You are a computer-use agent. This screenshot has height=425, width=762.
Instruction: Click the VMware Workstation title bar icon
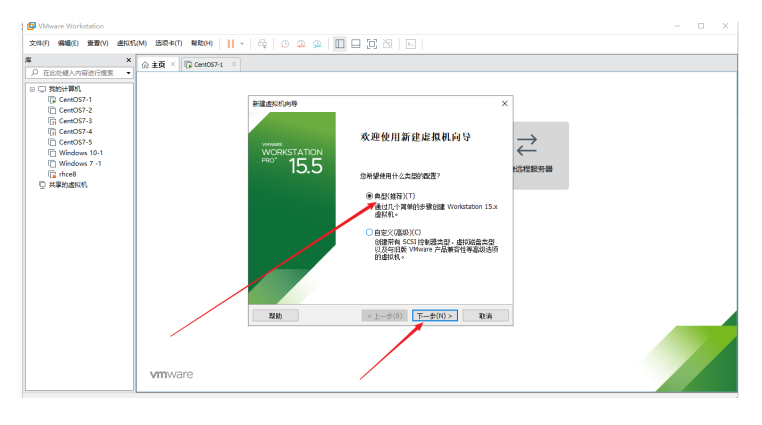(31, 26)
